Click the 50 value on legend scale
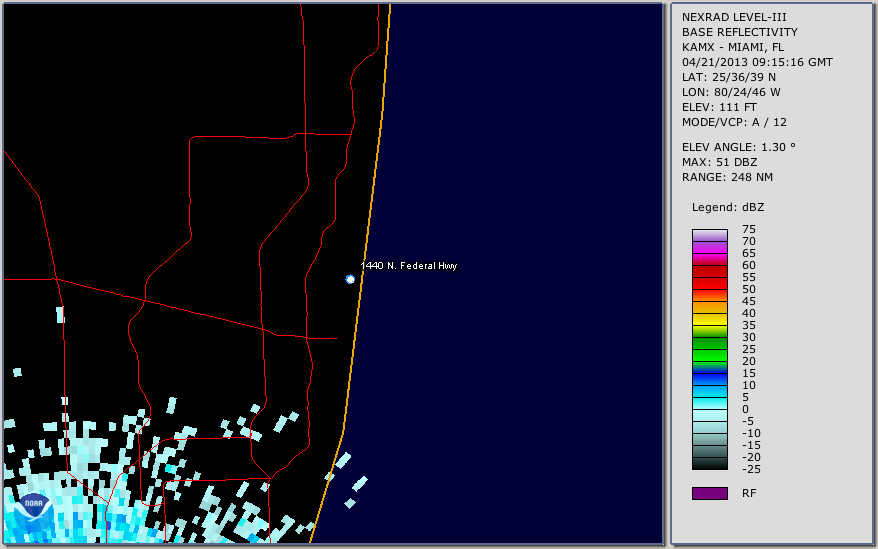The width and height of the screenshot is (878, 549). tap(749, 289)
